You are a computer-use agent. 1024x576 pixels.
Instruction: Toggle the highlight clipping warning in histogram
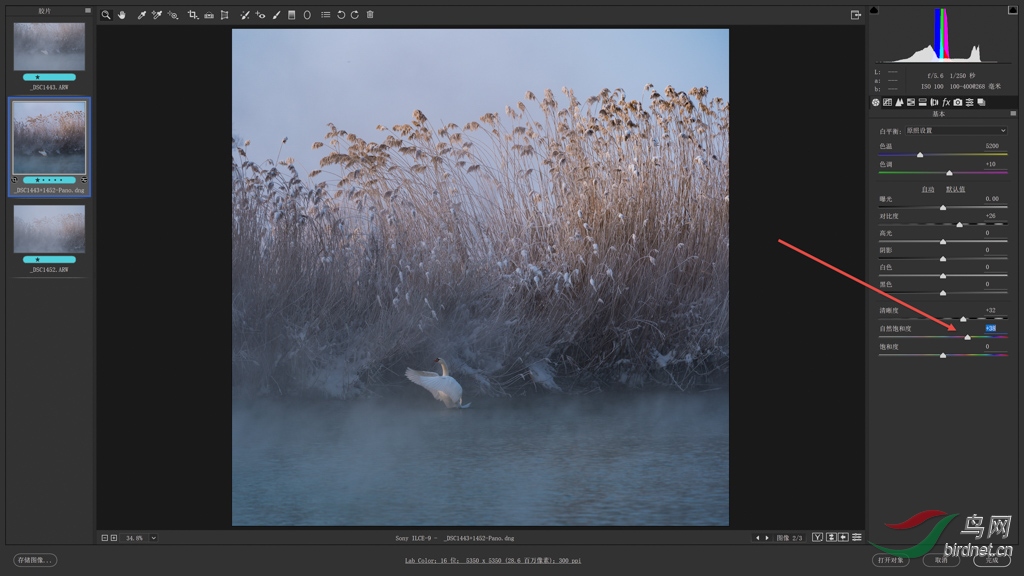(x=1012, y=10)
